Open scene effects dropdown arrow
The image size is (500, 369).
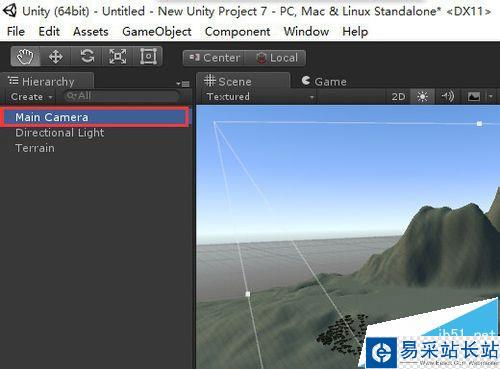click(491, 97)
